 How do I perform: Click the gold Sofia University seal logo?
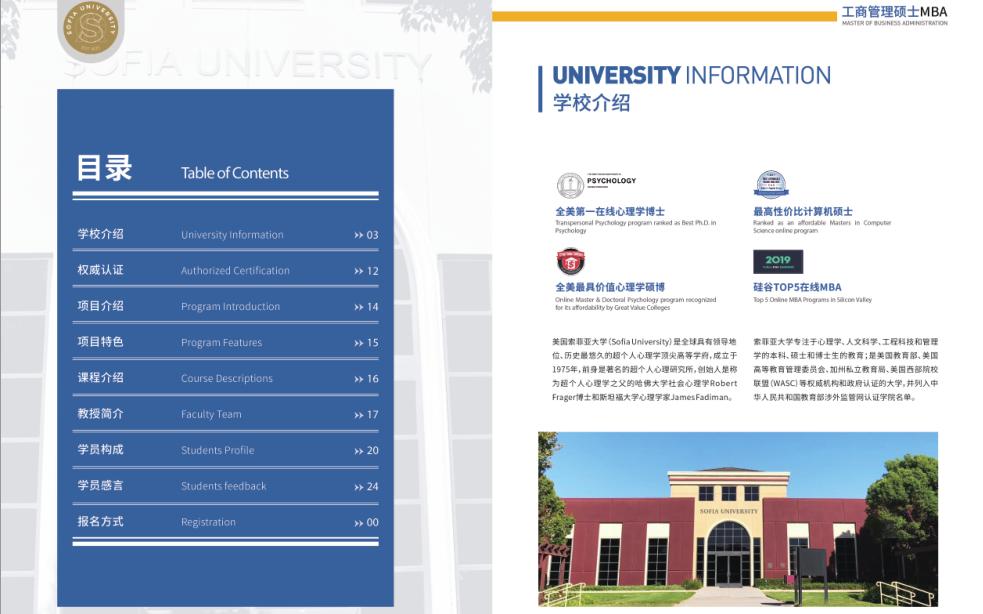pos(91,27)
